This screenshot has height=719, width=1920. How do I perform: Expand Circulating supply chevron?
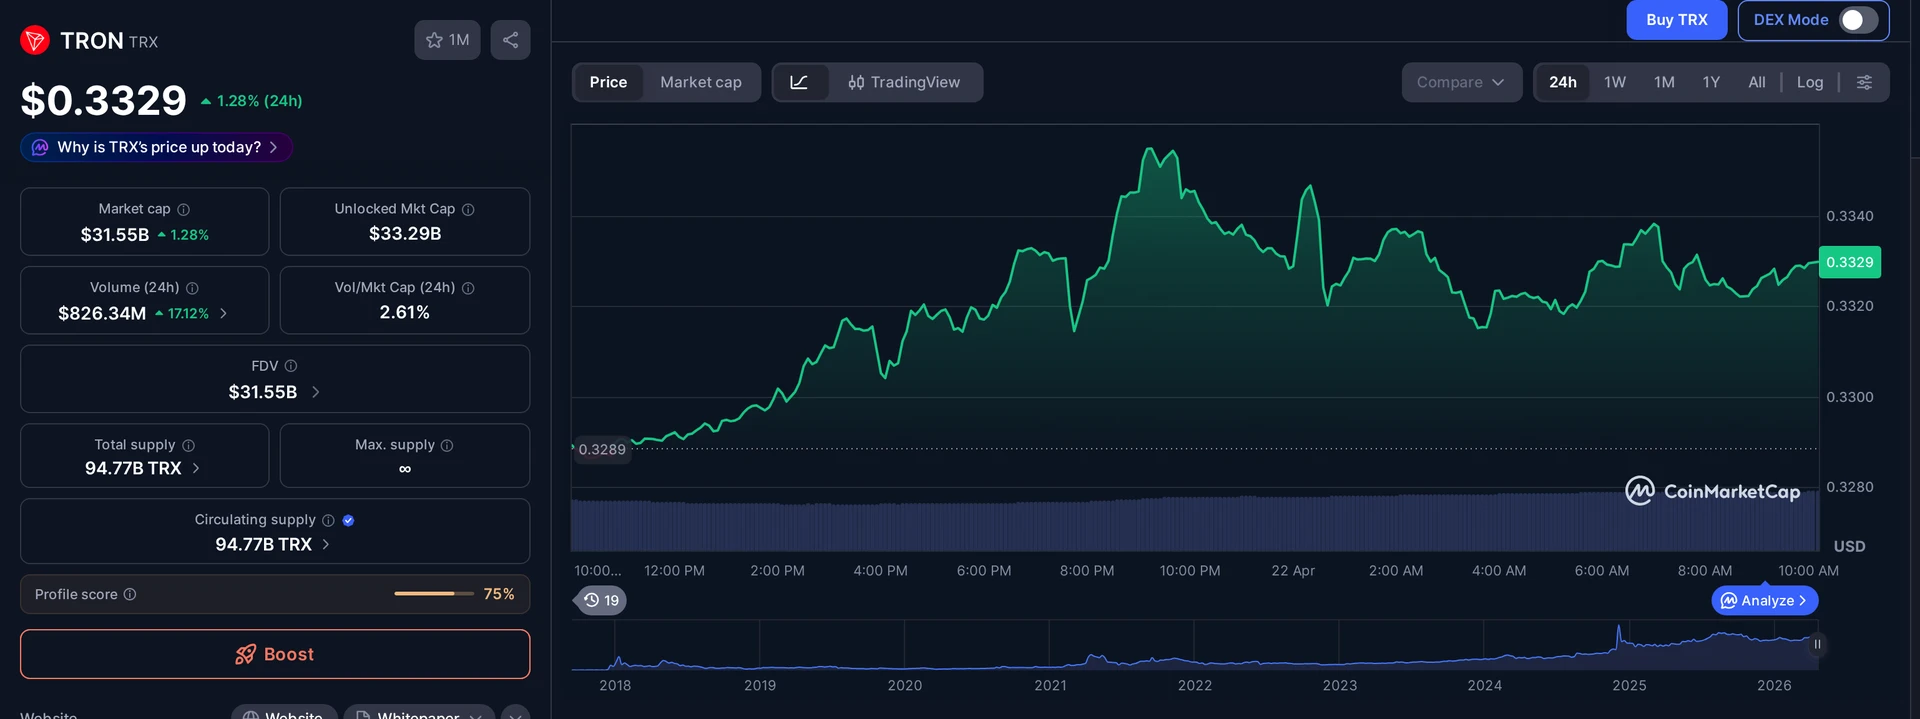pos(326,544)
